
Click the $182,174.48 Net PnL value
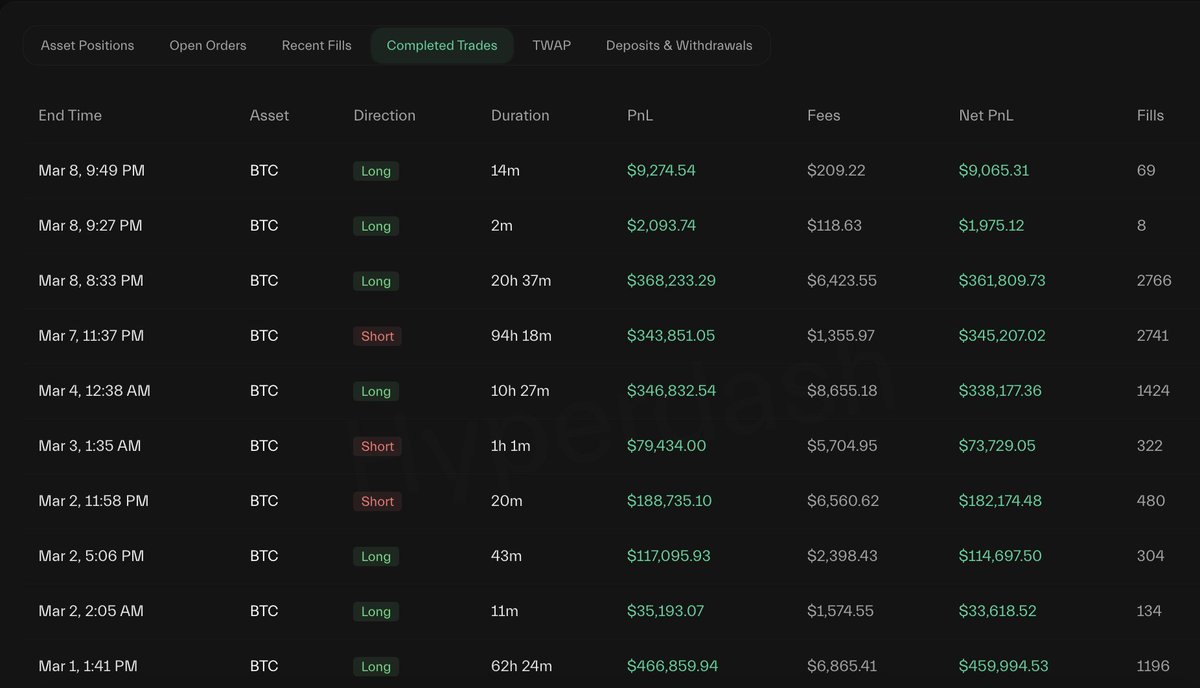(1000, 501)
